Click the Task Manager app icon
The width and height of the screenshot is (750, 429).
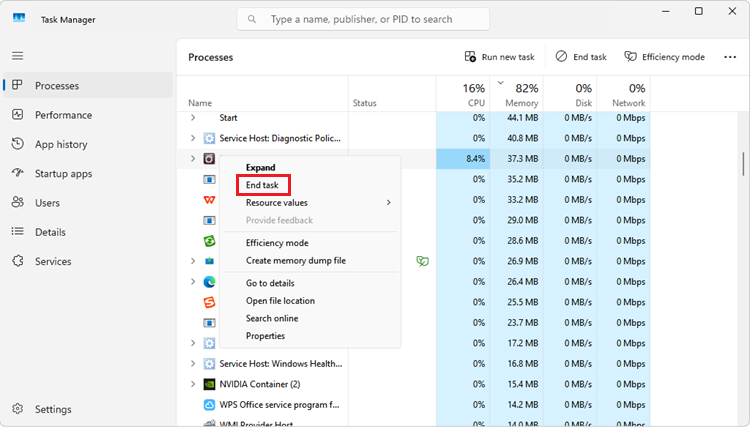pos(19,18)
